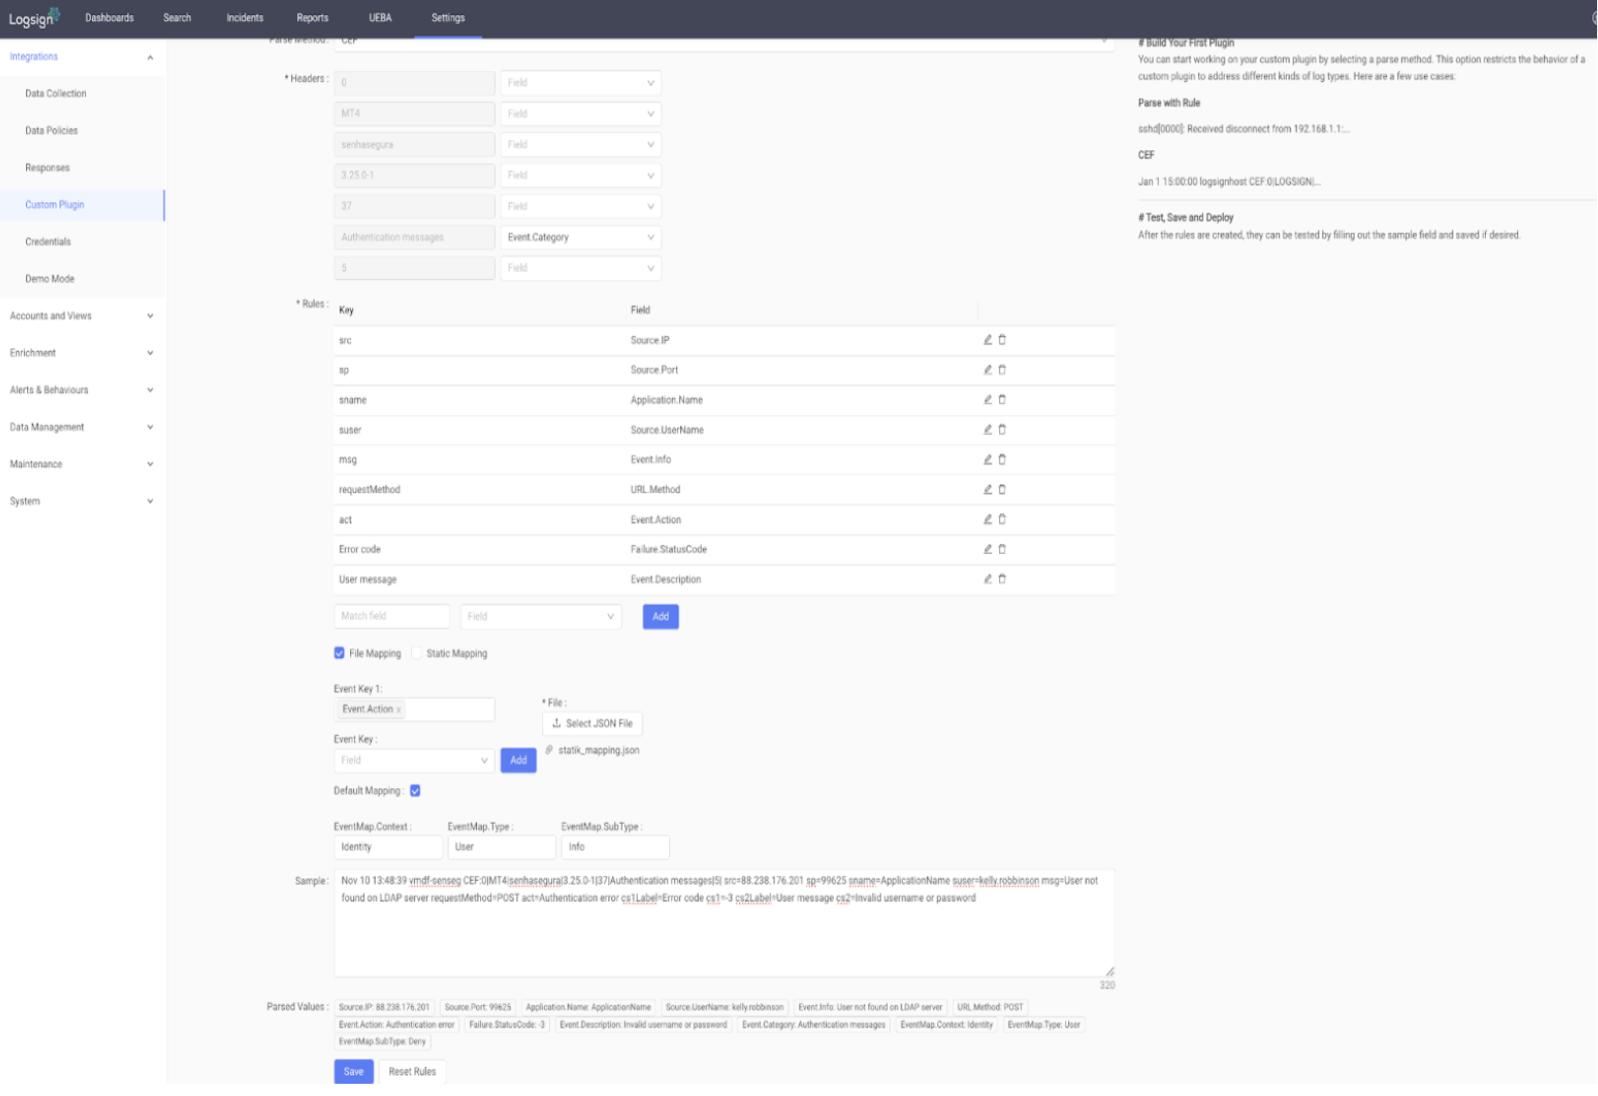Delete the User message rule
1598x1096 pixels.
[1002, 579]
